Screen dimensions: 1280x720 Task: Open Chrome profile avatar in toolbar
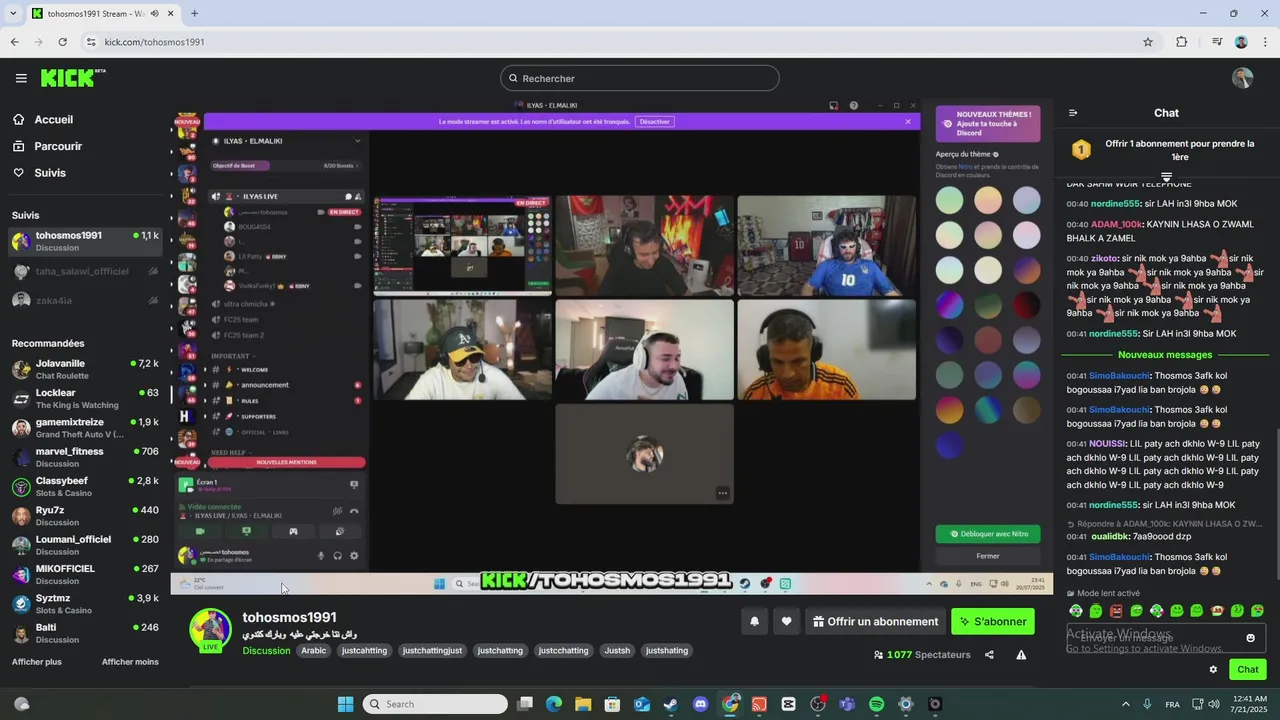[1241, 42]
